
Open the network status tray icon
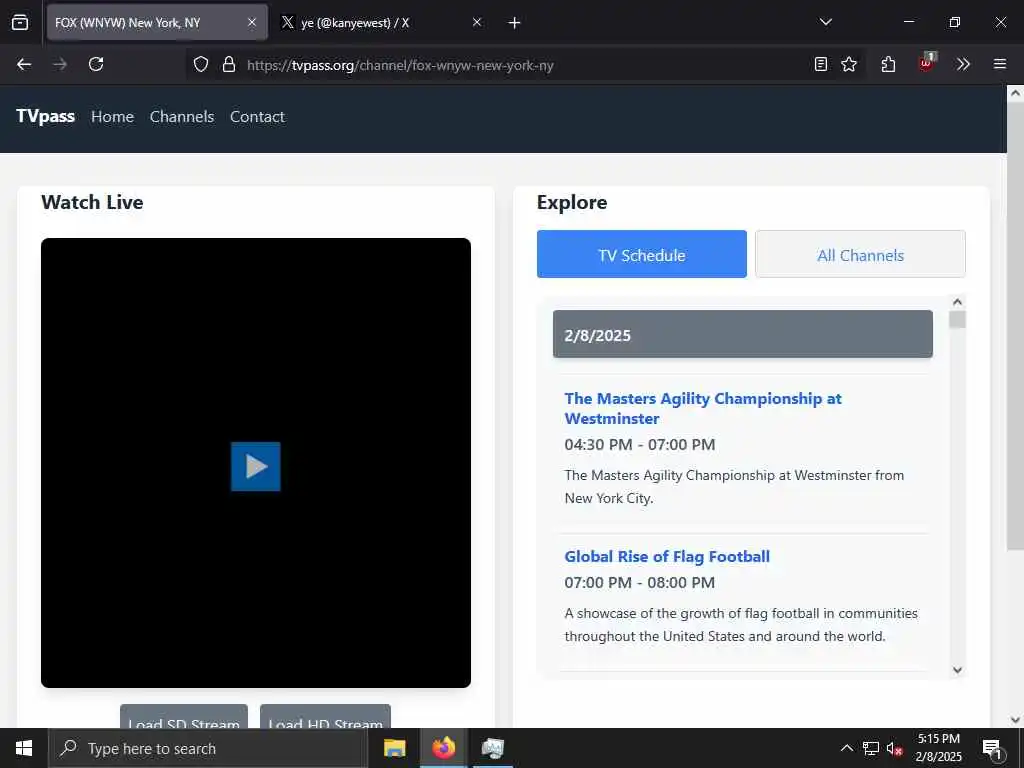(x=871, y=748)
